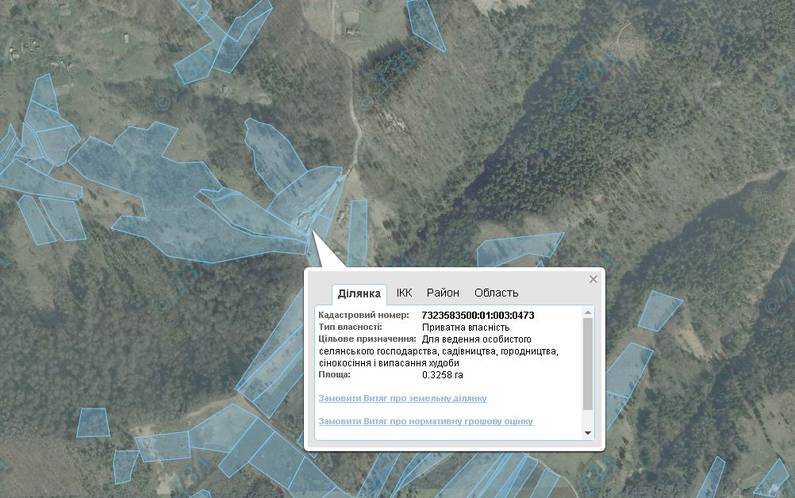This screenshot has height=498, width=795.
Task: Click the popup scrollbar up arrow
Action: [588, 312]
